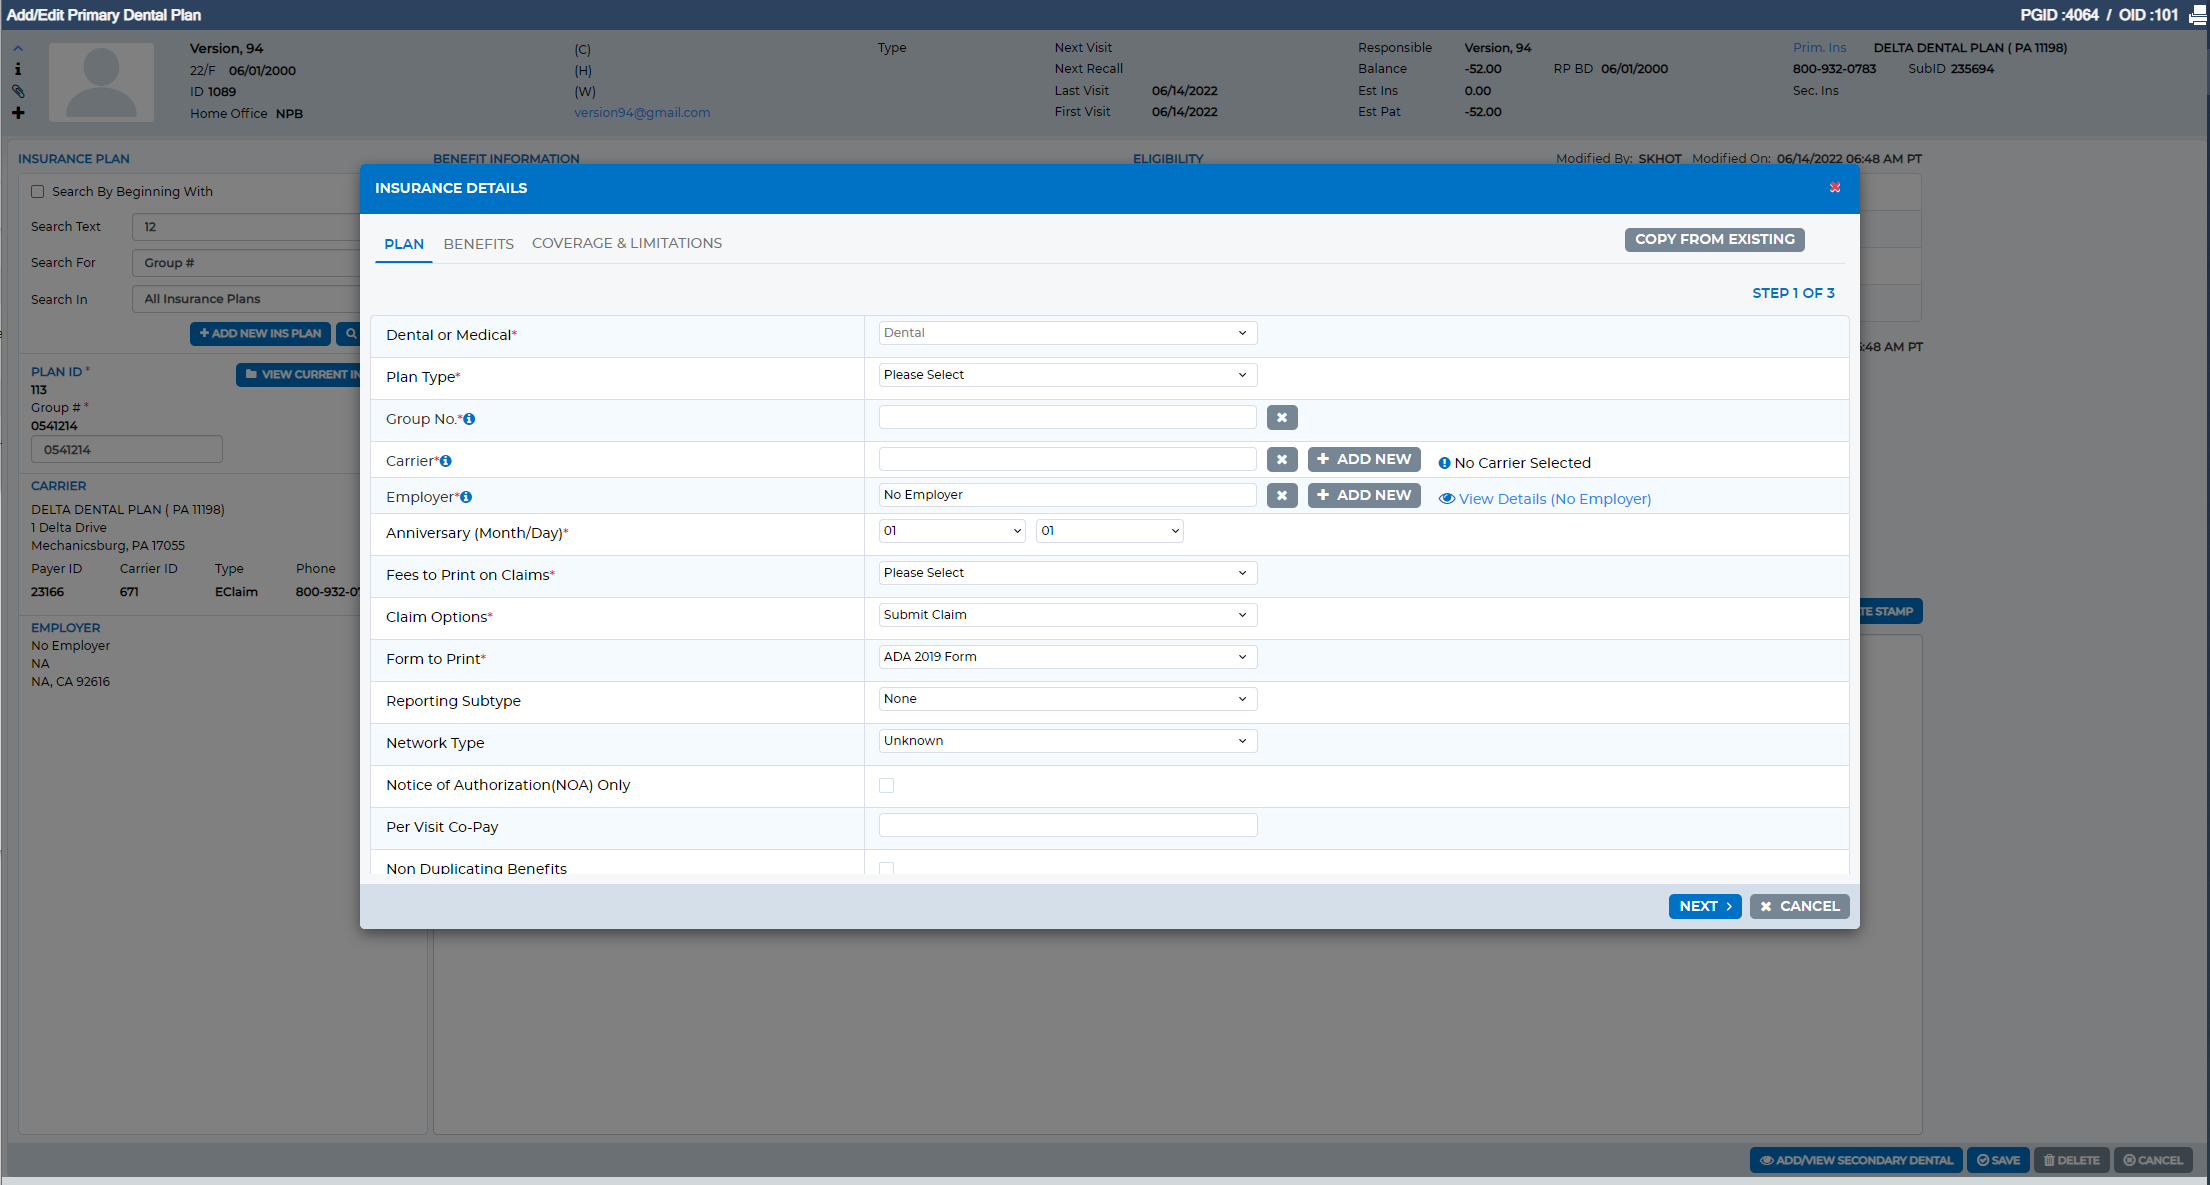Screen dimensions: 2210x1185
Task: Click the info icon next to Group No.
Action: (x=469, y=419)
